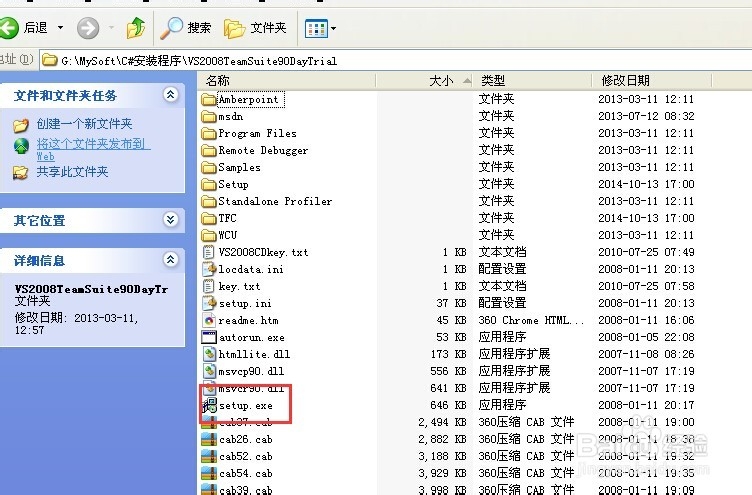Image resolution: width=752 pixels, height=495 pixels.
Task: Click the address bar path field
Action: point(395,60)
